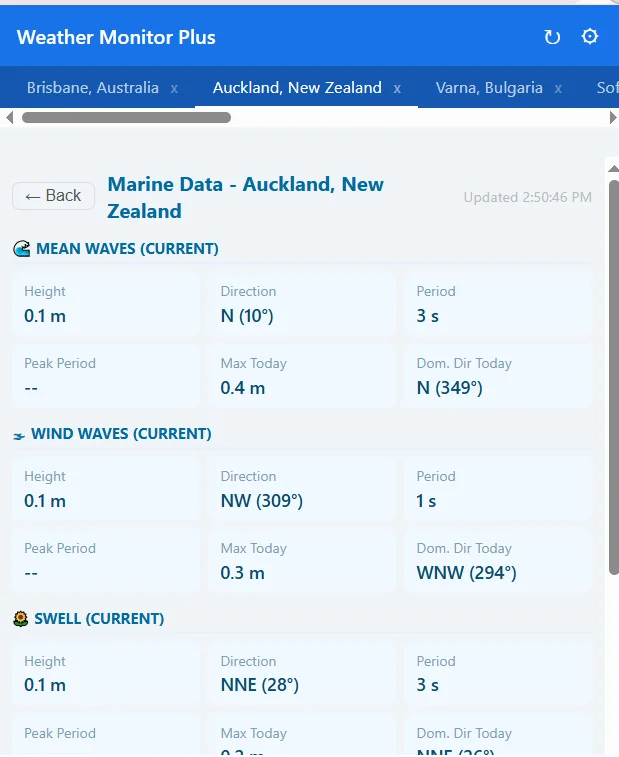
Task: Close the Auckland, New Zealand tab
Action: point(397,88)
